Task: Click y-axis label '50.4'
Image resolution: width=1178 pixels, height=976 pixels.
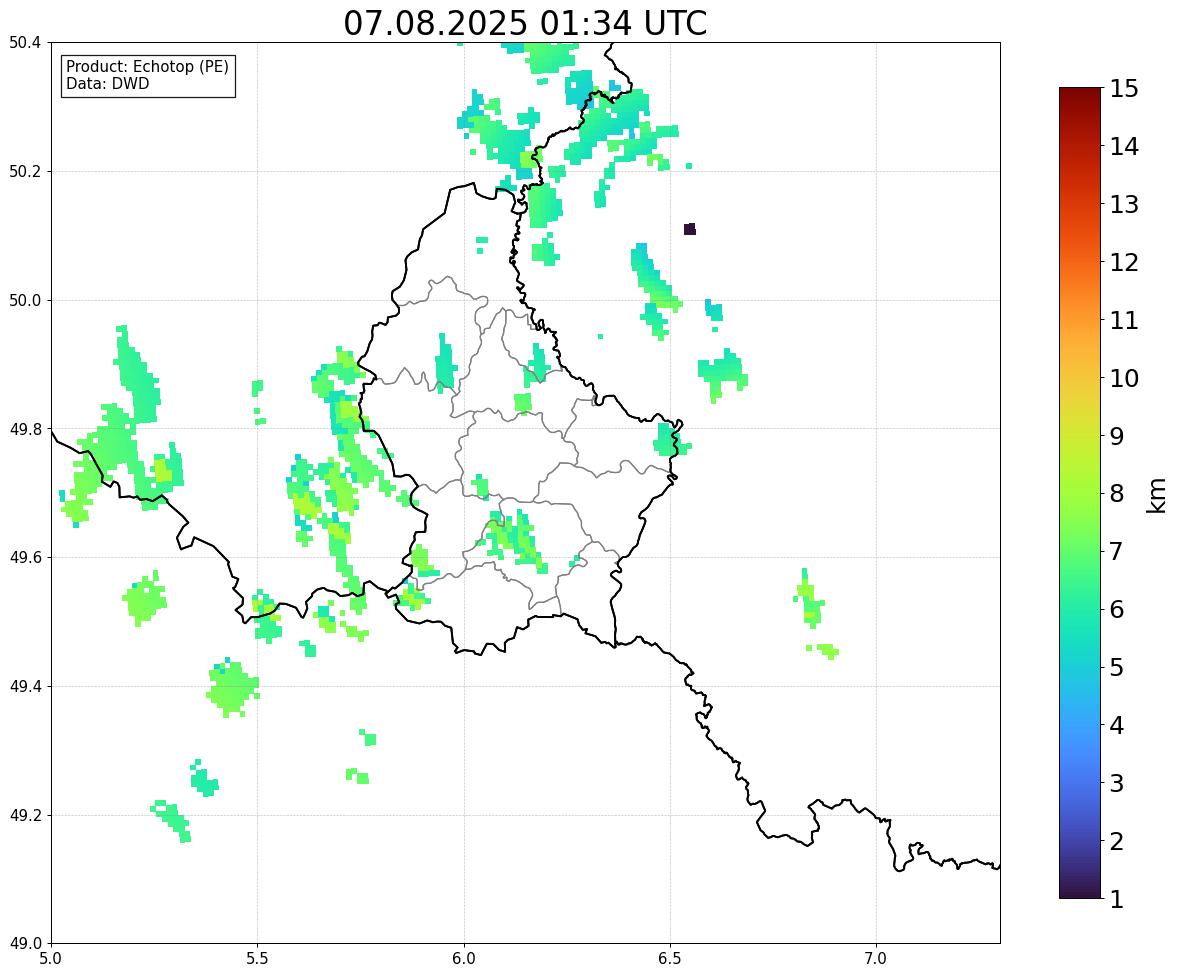Action: click(x=25, y=43)
